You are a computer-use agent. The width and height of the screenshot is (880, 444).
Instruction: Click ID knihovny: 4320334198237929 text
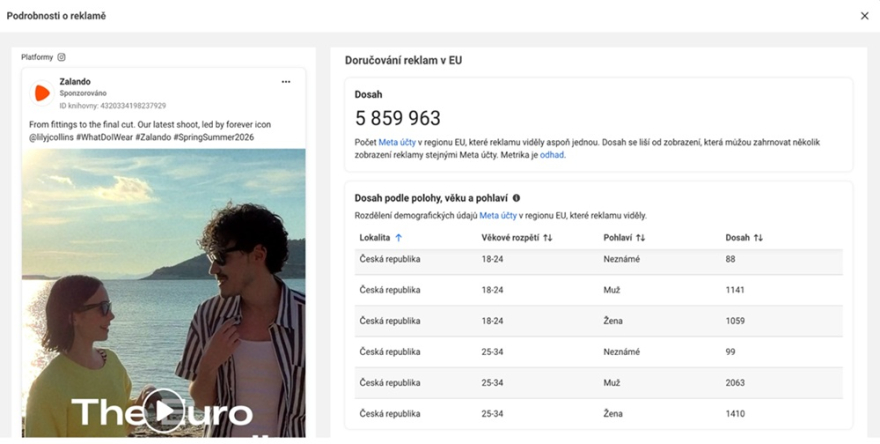tap(113, 106)
